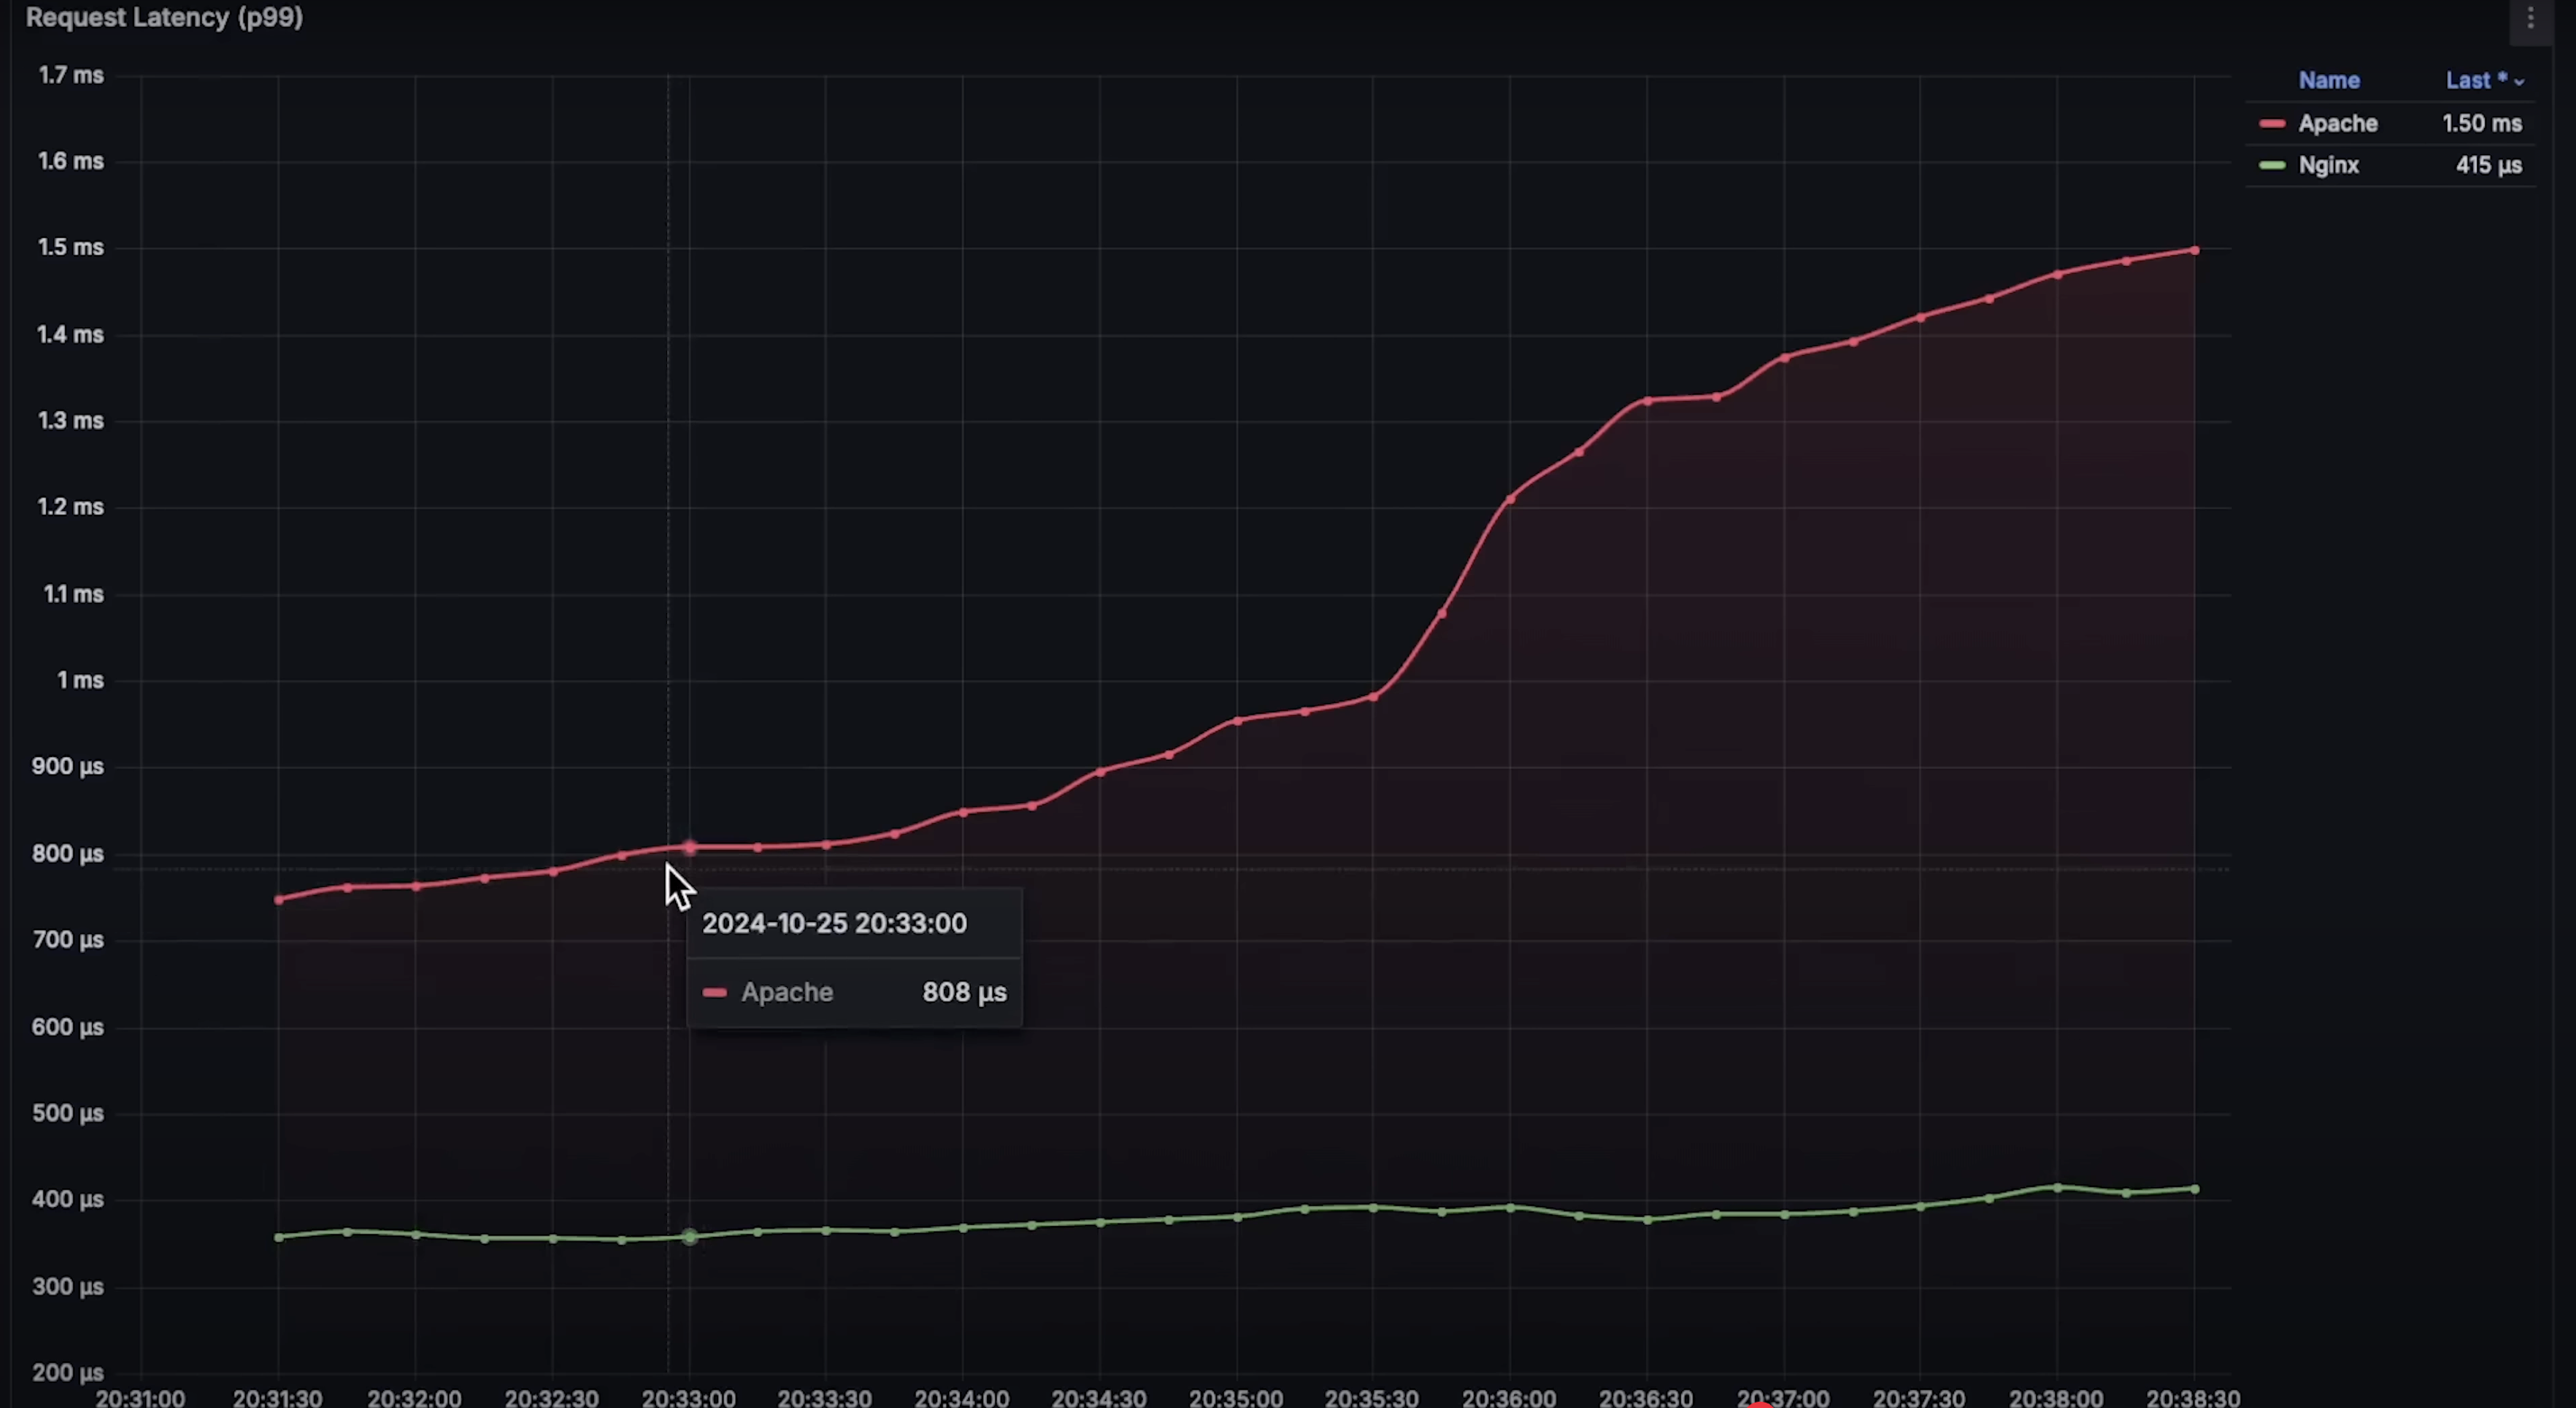Click the Apache 808 µs tooltip row

[x=854, y=992]
